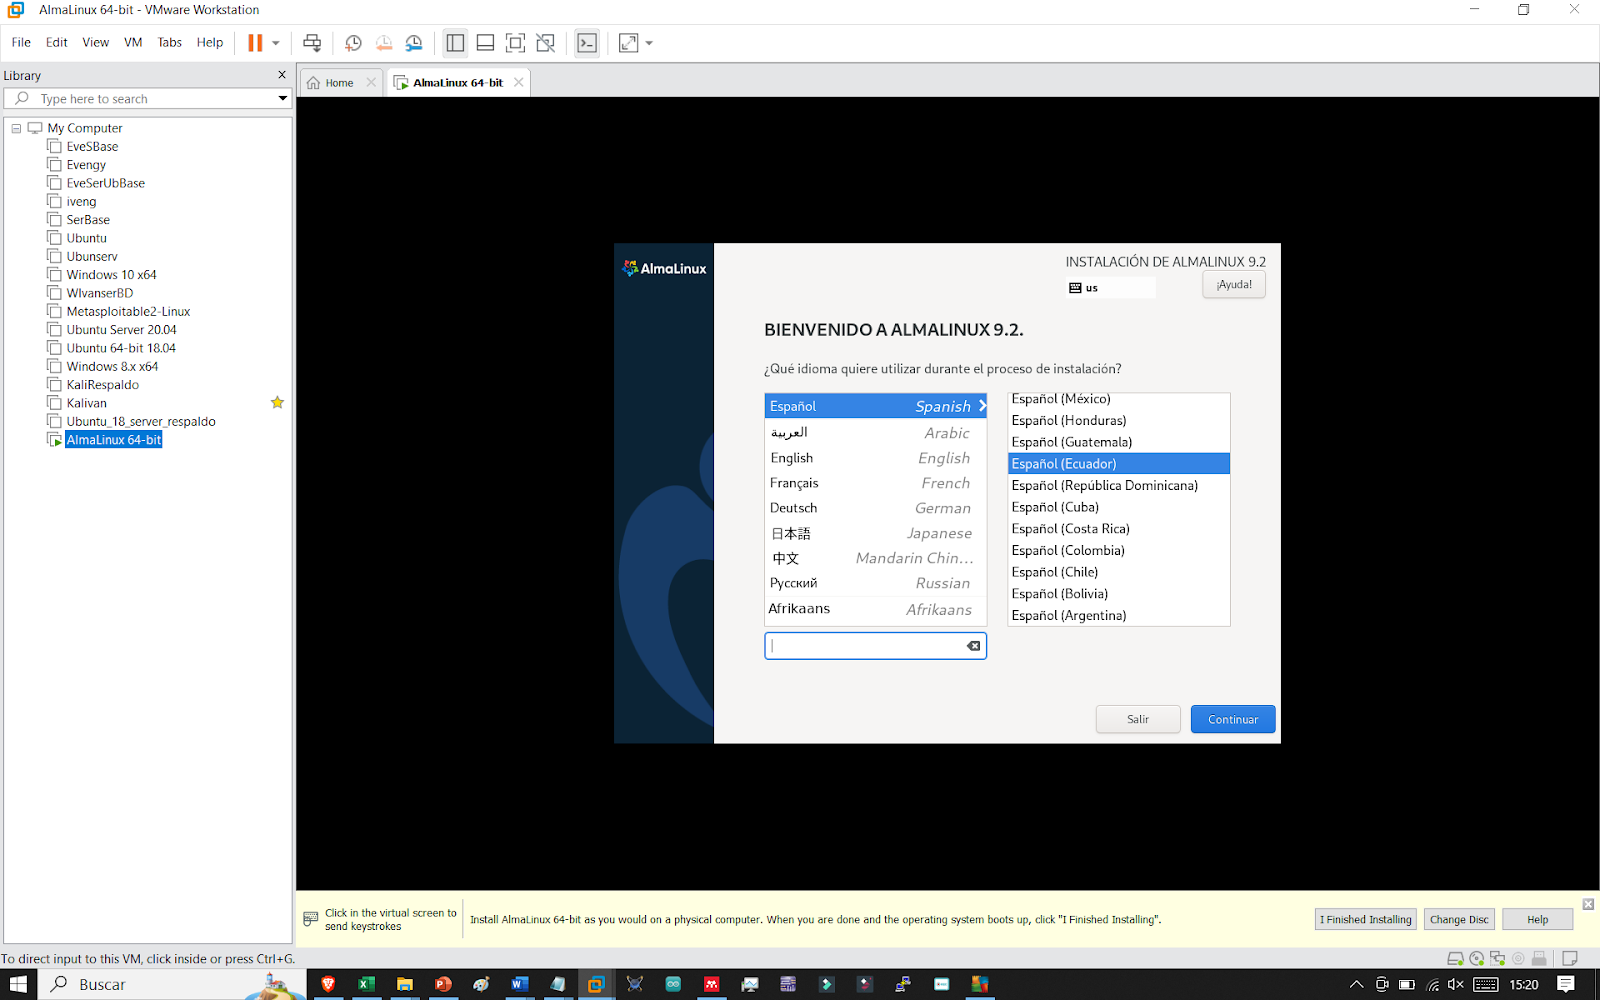Image resolution: width=1600 pixels, height=1000 pixels.
Task: Open Excel from the Windows taskbar
Action: pyautogui.click(x=366, y=984)
